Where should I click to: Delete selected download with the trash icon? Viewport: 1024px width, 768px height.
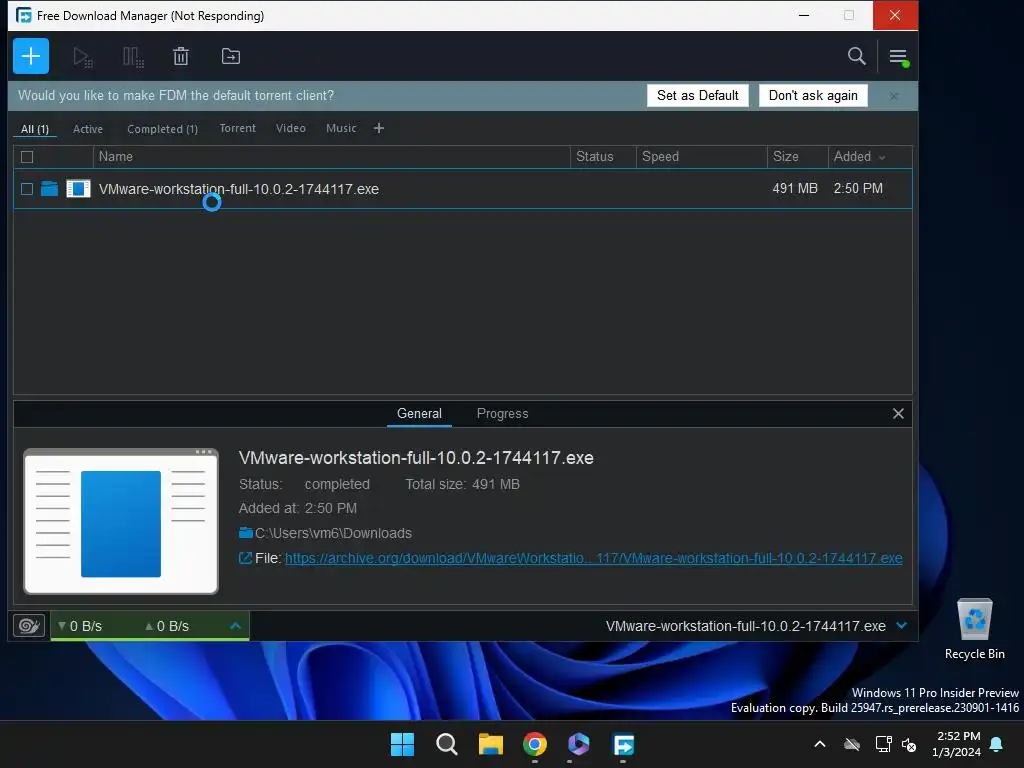(181, 56)
